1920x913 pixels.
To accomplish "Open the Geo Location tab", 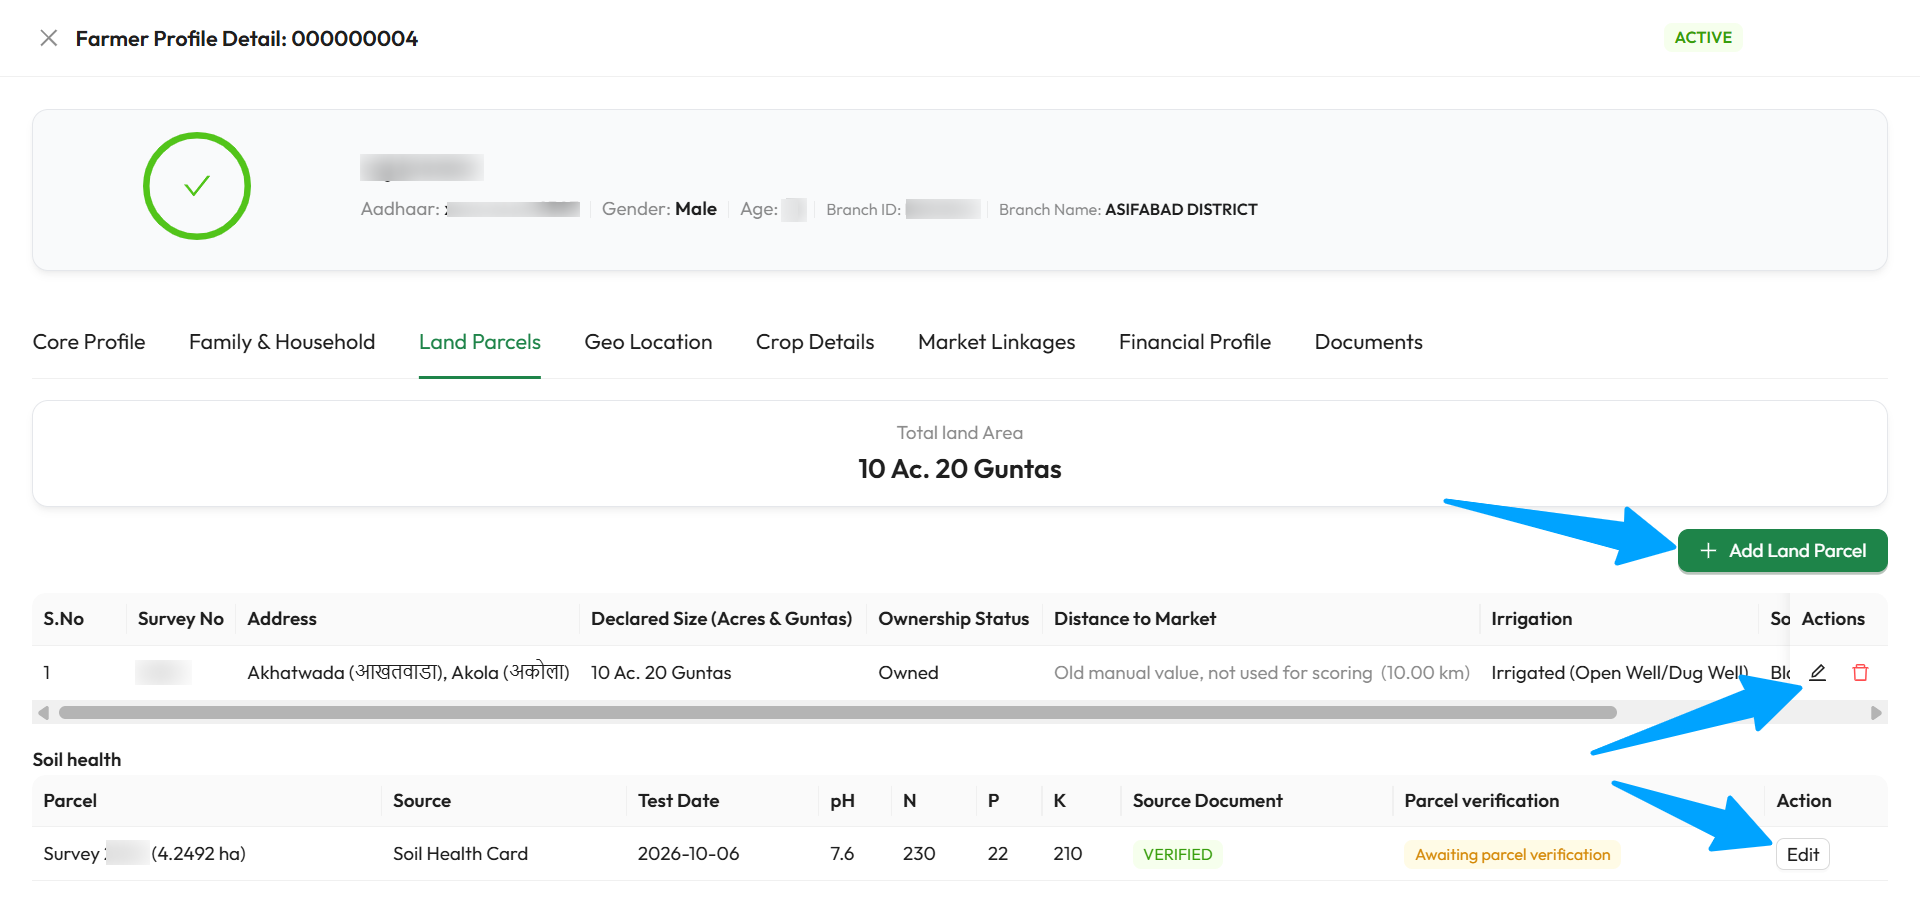I will click(648, 342).
